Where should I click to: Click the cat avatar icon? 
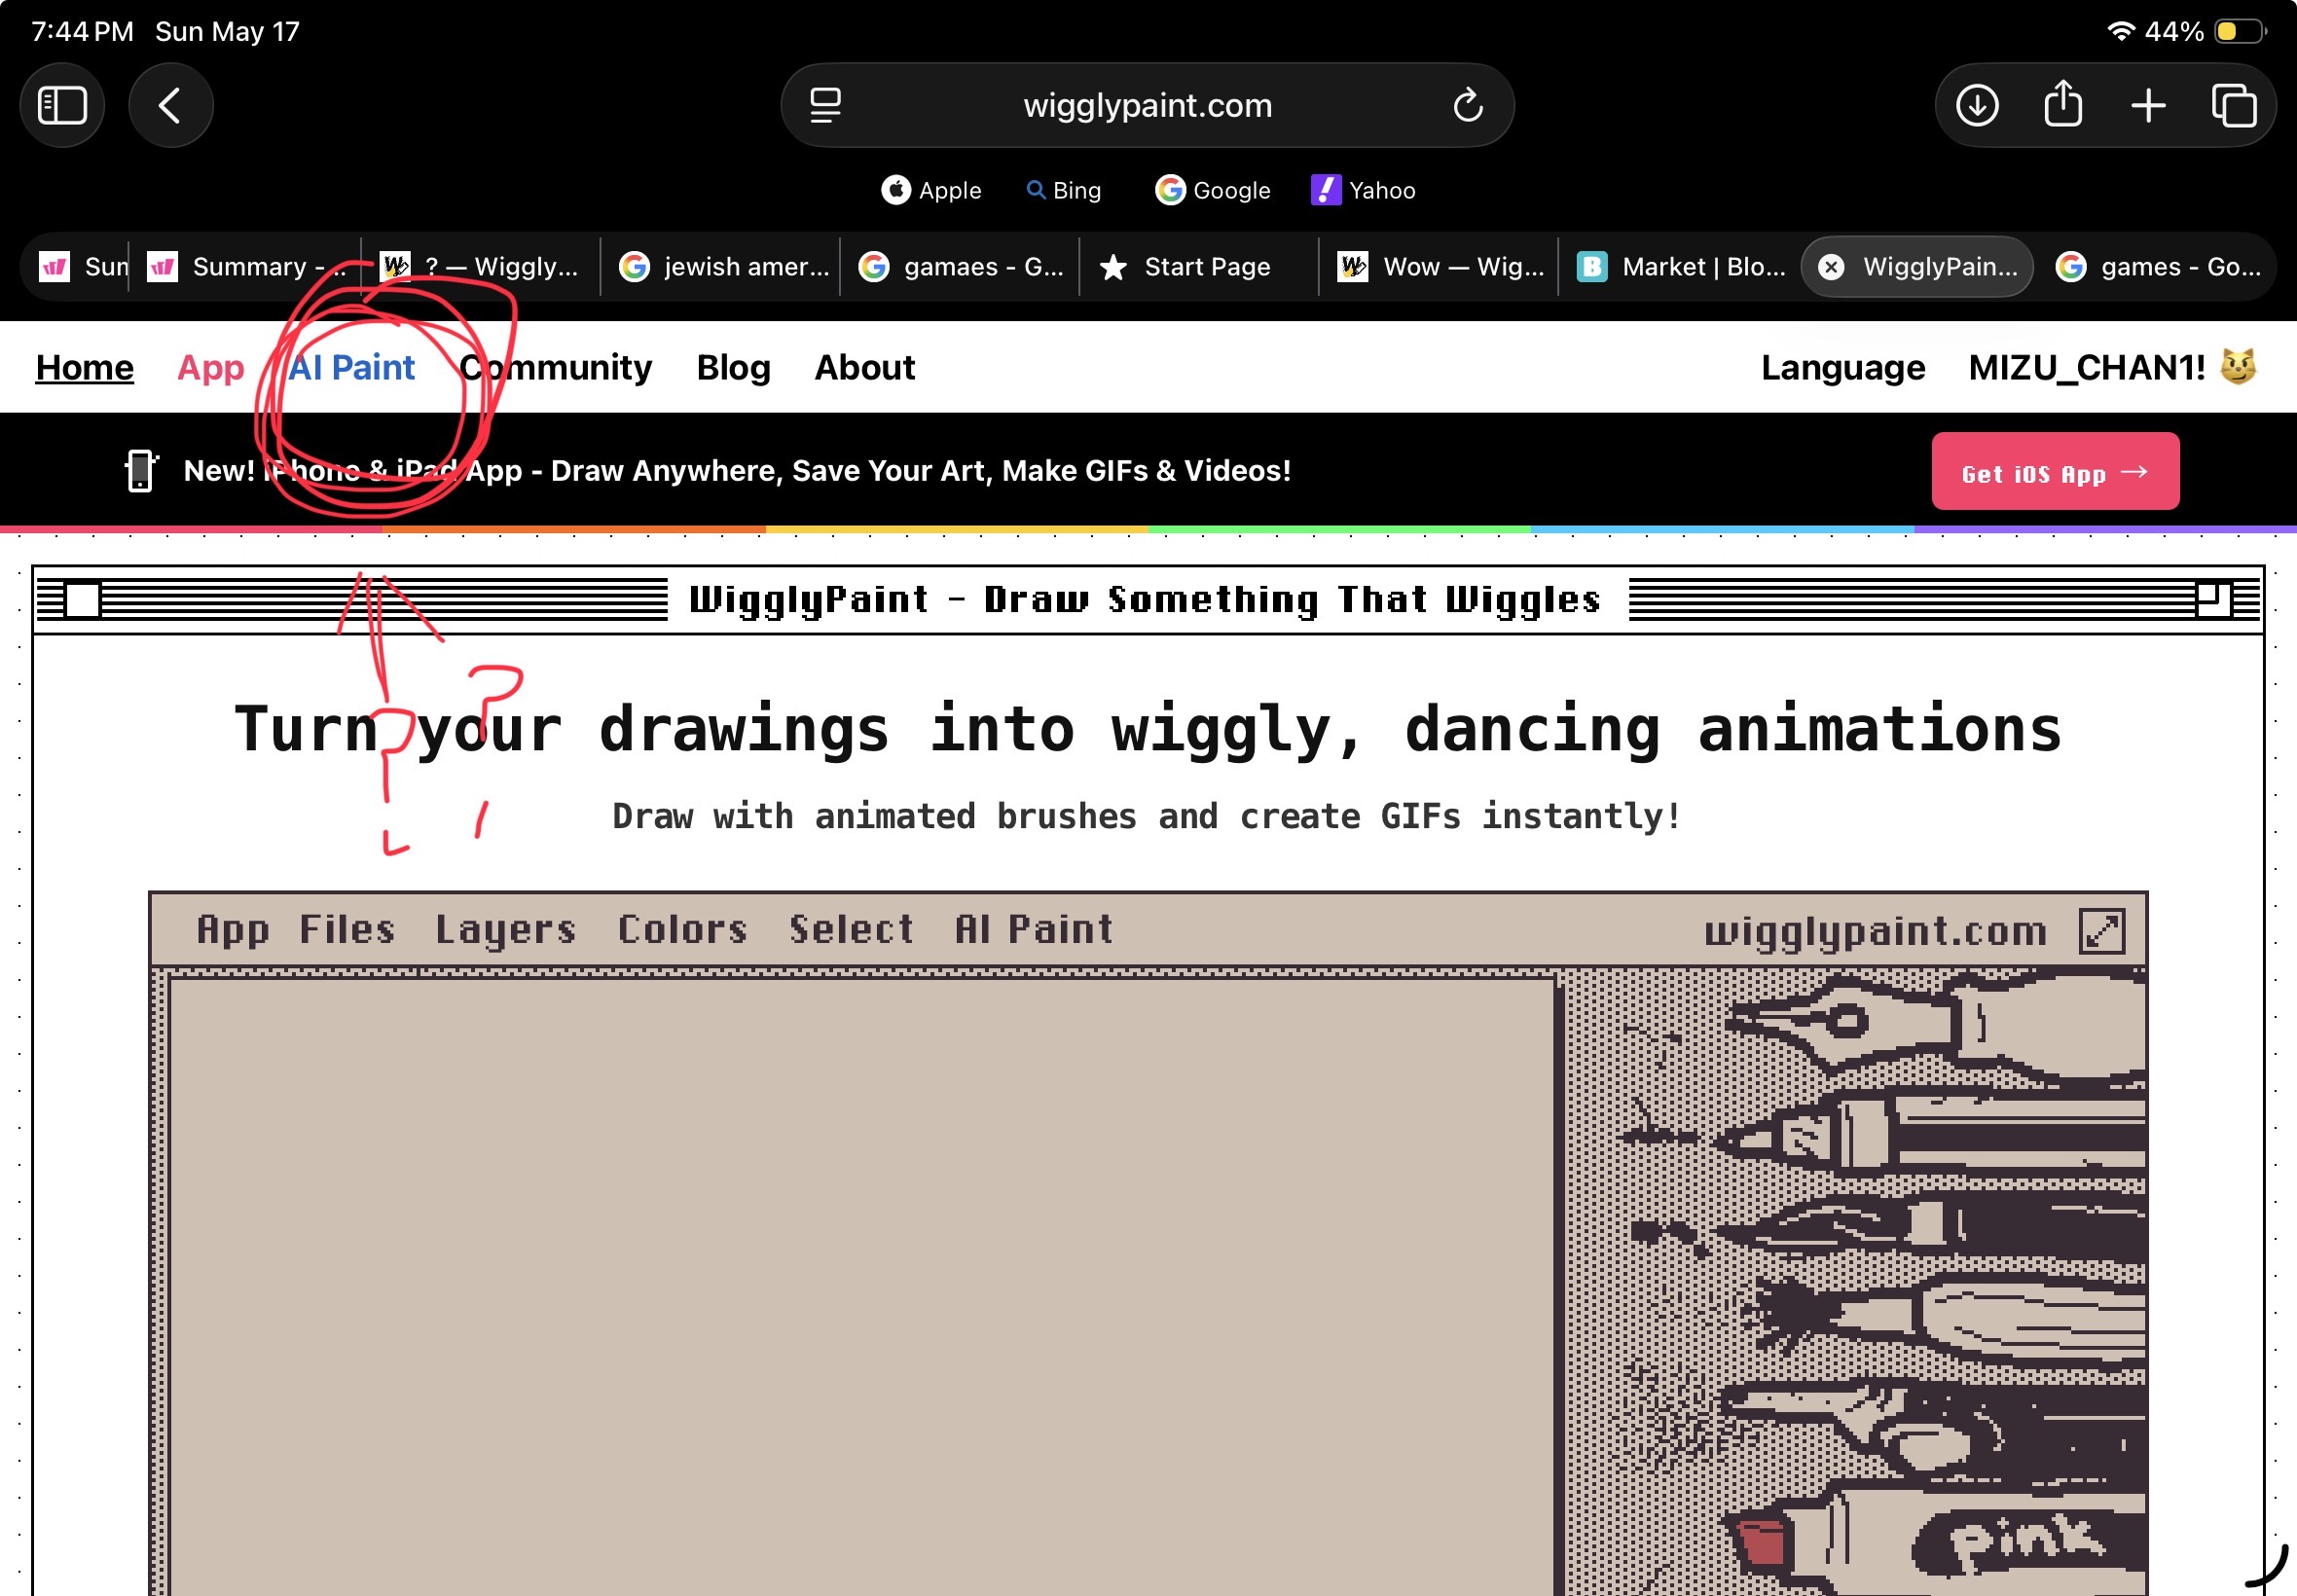(x=2237, y=366)
